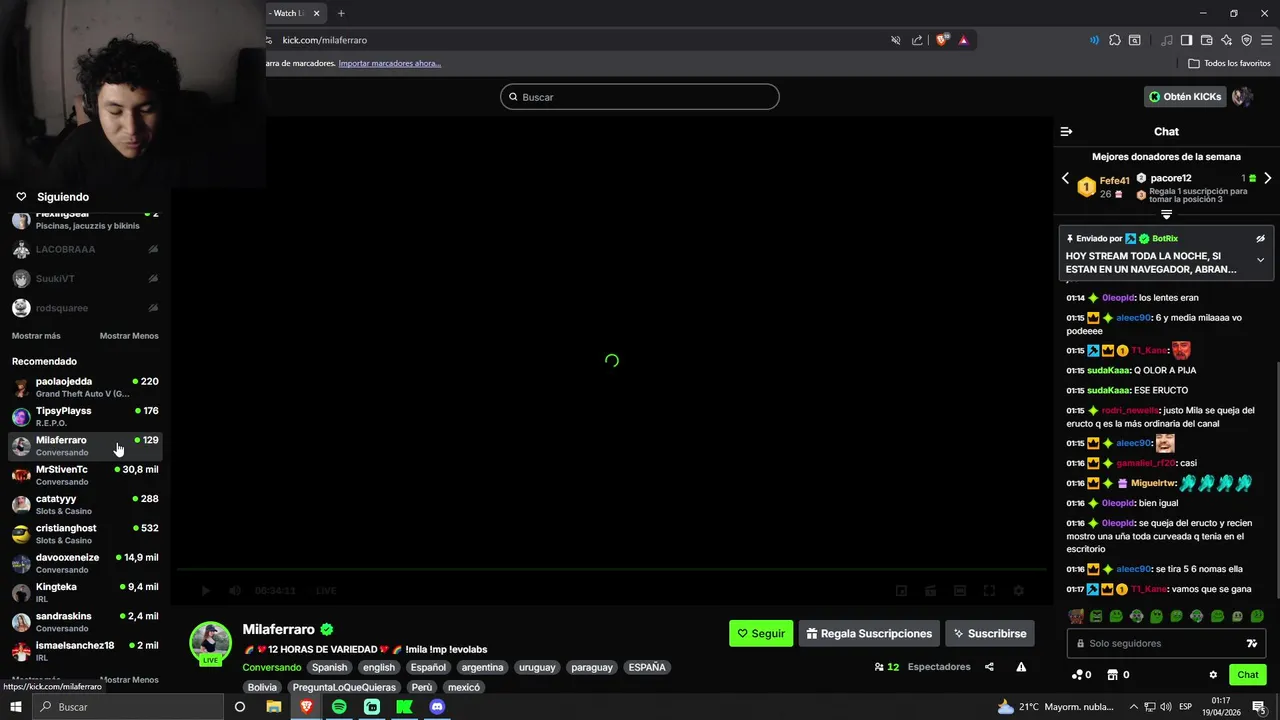Open MrStivenTc recommended channel
This screenshot has width=1280, height=720.
pos(85,475)
